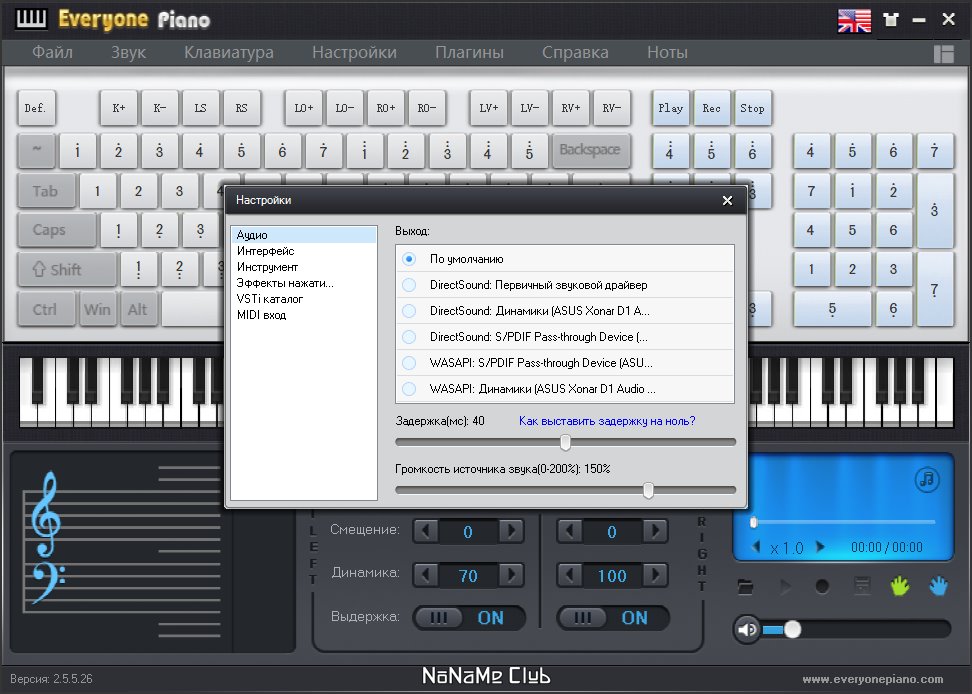
Task: Toggle the layout panel icon beside the menu bar
Action: coord(943,54)
